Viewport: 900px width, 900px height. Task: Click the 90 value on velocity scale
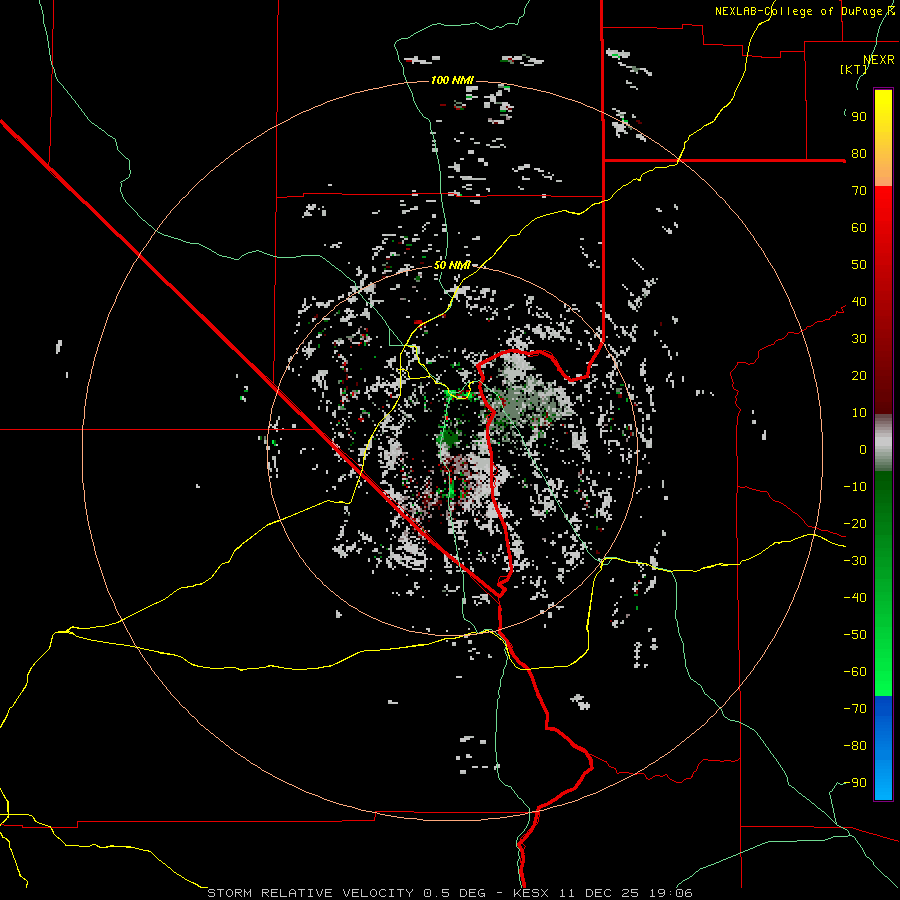(x=859, y=117)
